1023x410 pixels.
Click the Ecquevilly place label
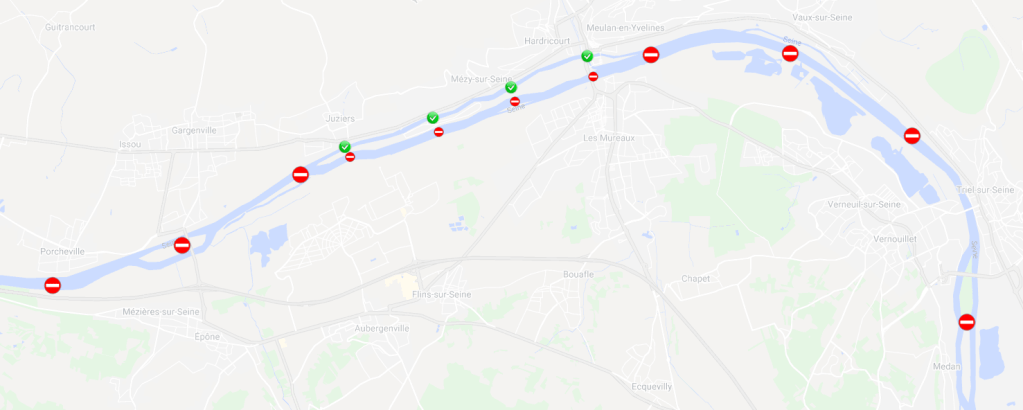[x=651, y=386]
